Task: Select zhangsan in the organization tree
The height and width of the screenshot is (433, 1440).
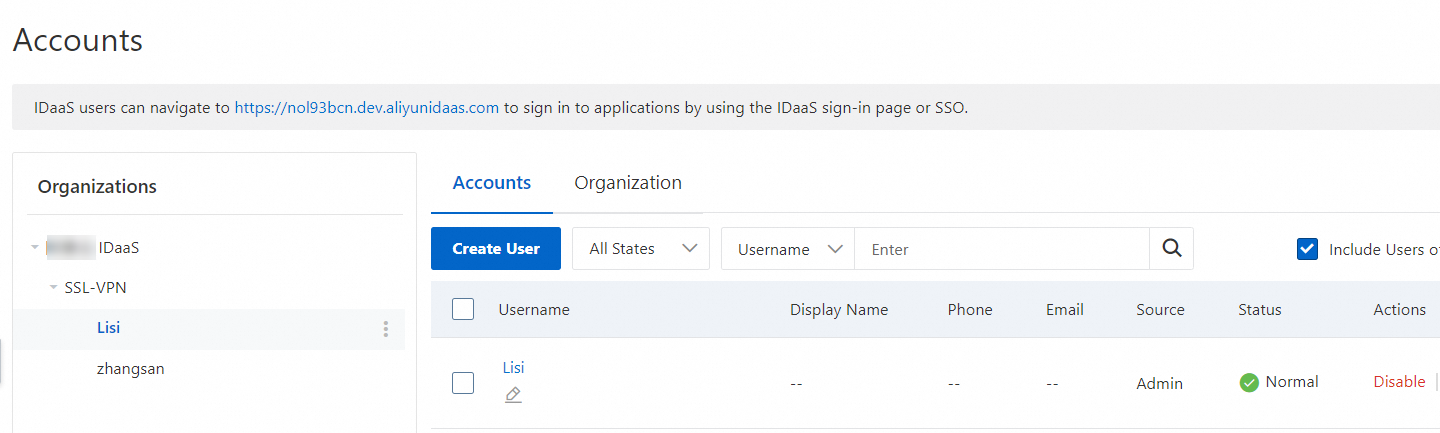Action: pyautogui.click(x=130, y=369)
